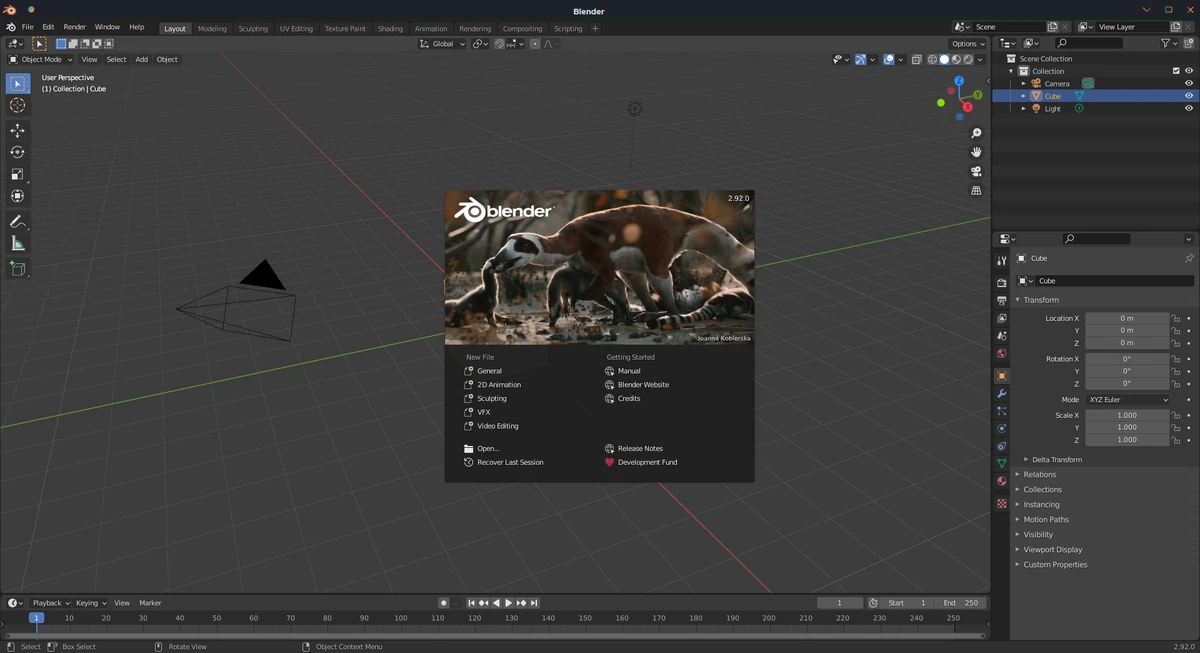The width and height of the screenshot is (1200, 653).
Task: Toggle visibility of the Light object
Action: (x=1189, y=108)
